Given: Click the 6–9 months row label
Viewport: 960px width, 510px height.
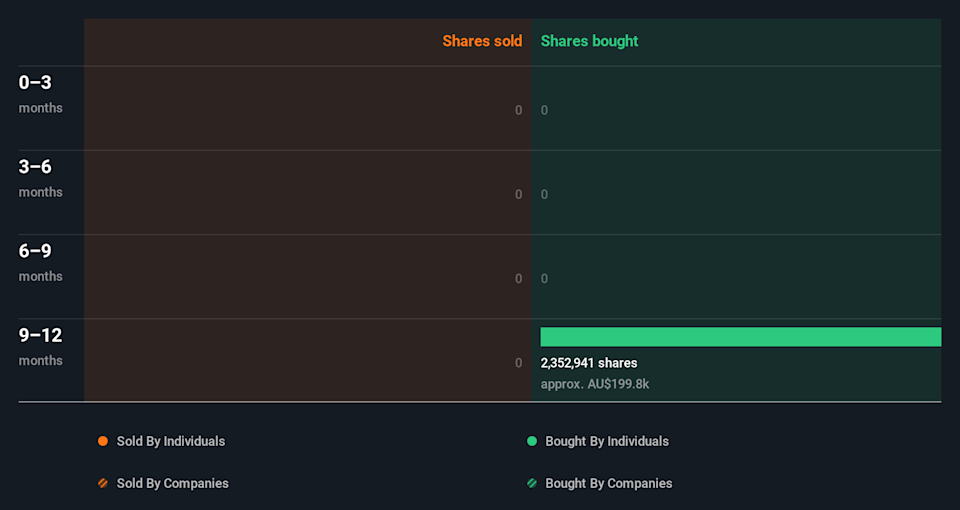Looking at the screenshot, I should pyautogui.click(x=40, y=262).
